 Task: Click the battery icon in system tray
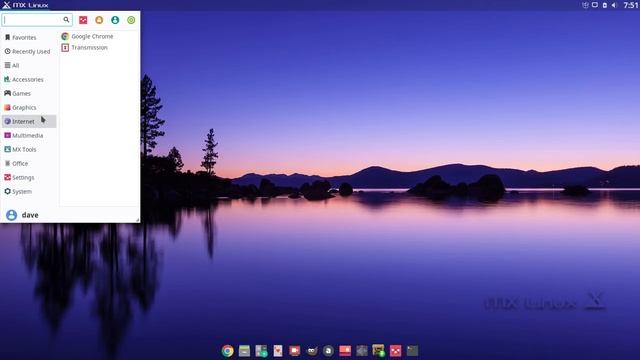tap(605, 5)
